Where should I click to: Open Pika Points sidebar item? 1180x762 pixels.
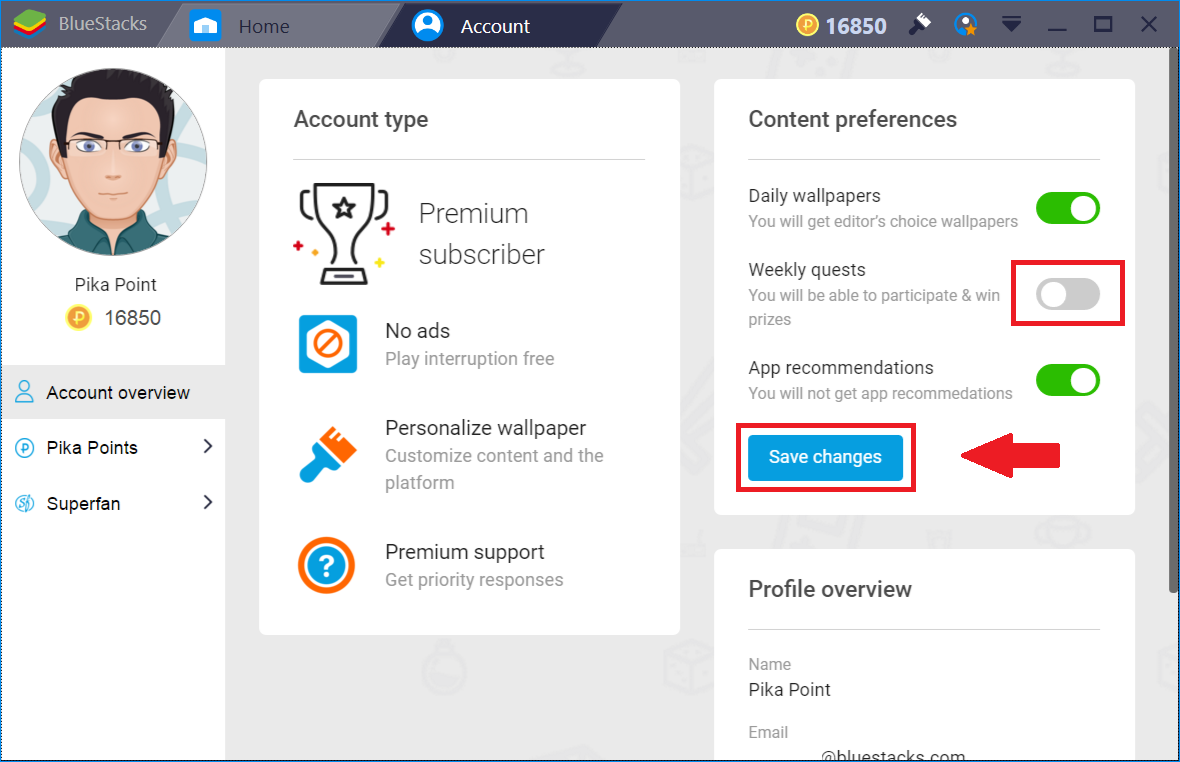pos(113,448)
